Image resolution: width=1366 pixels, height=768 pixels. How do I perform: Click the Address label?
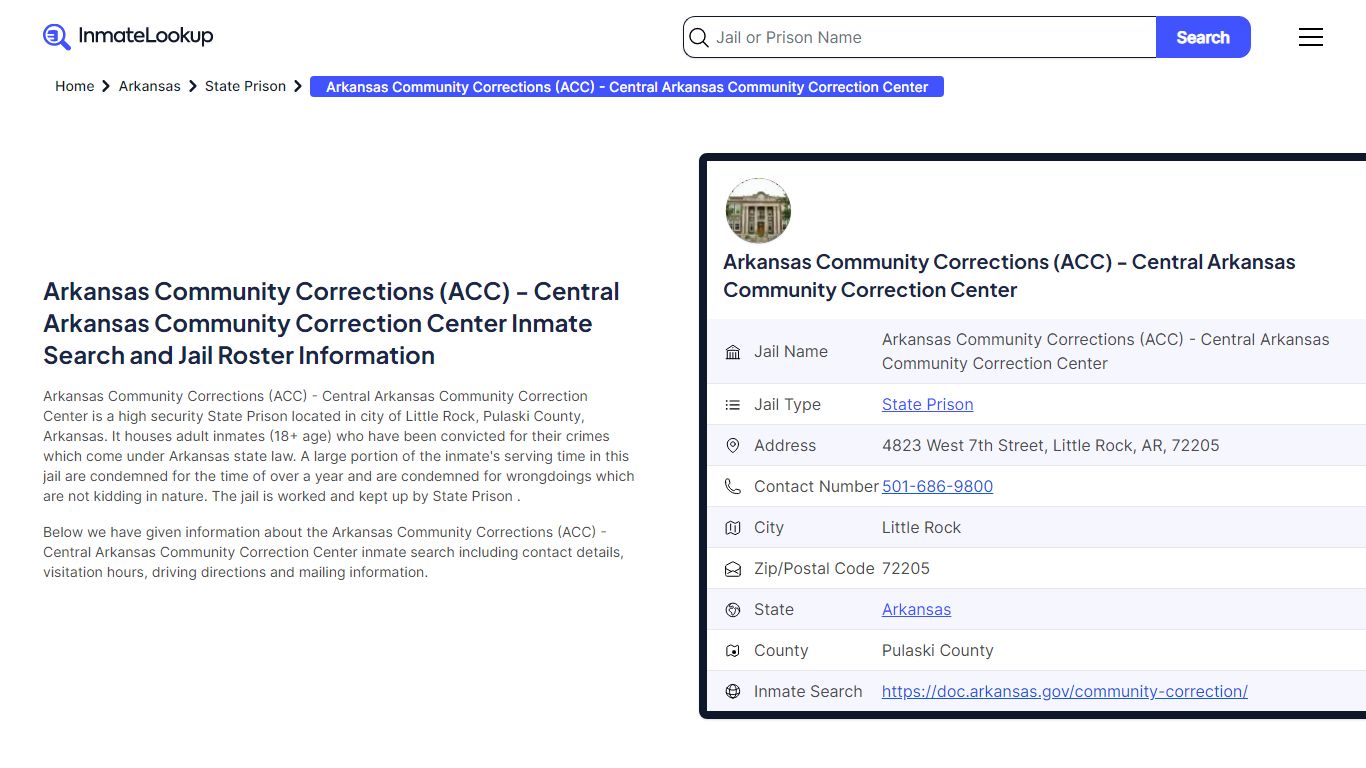click(785, 446)
